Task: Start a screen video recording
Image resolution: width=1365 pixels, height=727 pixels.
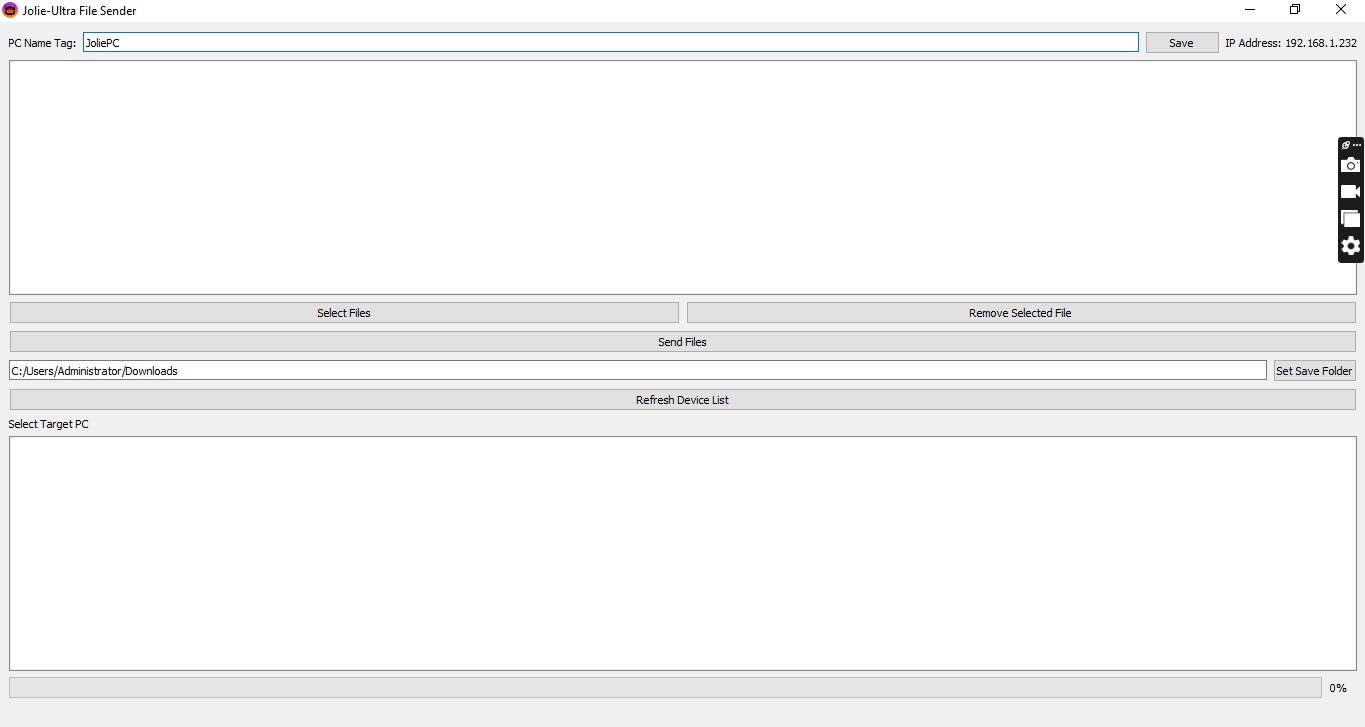Action: pos(1351,192)
